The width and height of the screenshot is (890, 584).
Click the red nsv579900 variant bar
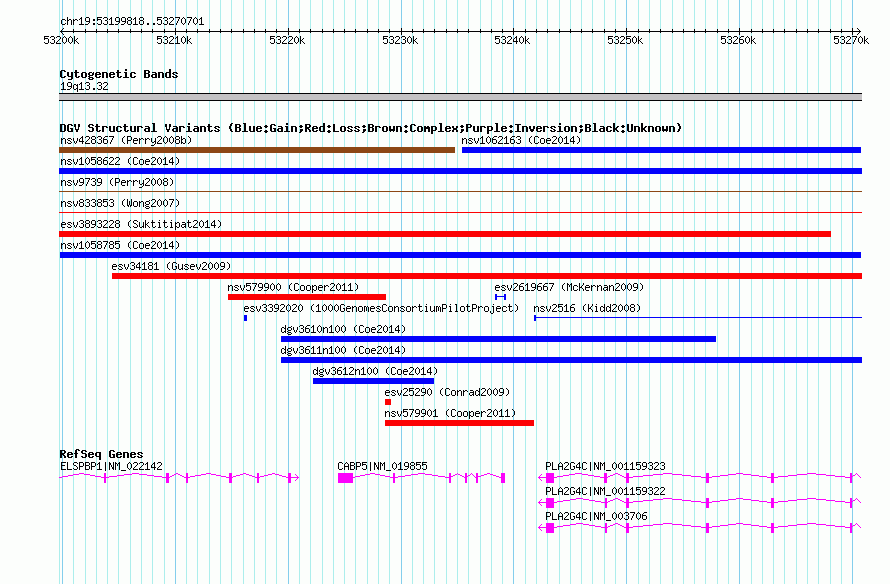[x=307, y=297]
